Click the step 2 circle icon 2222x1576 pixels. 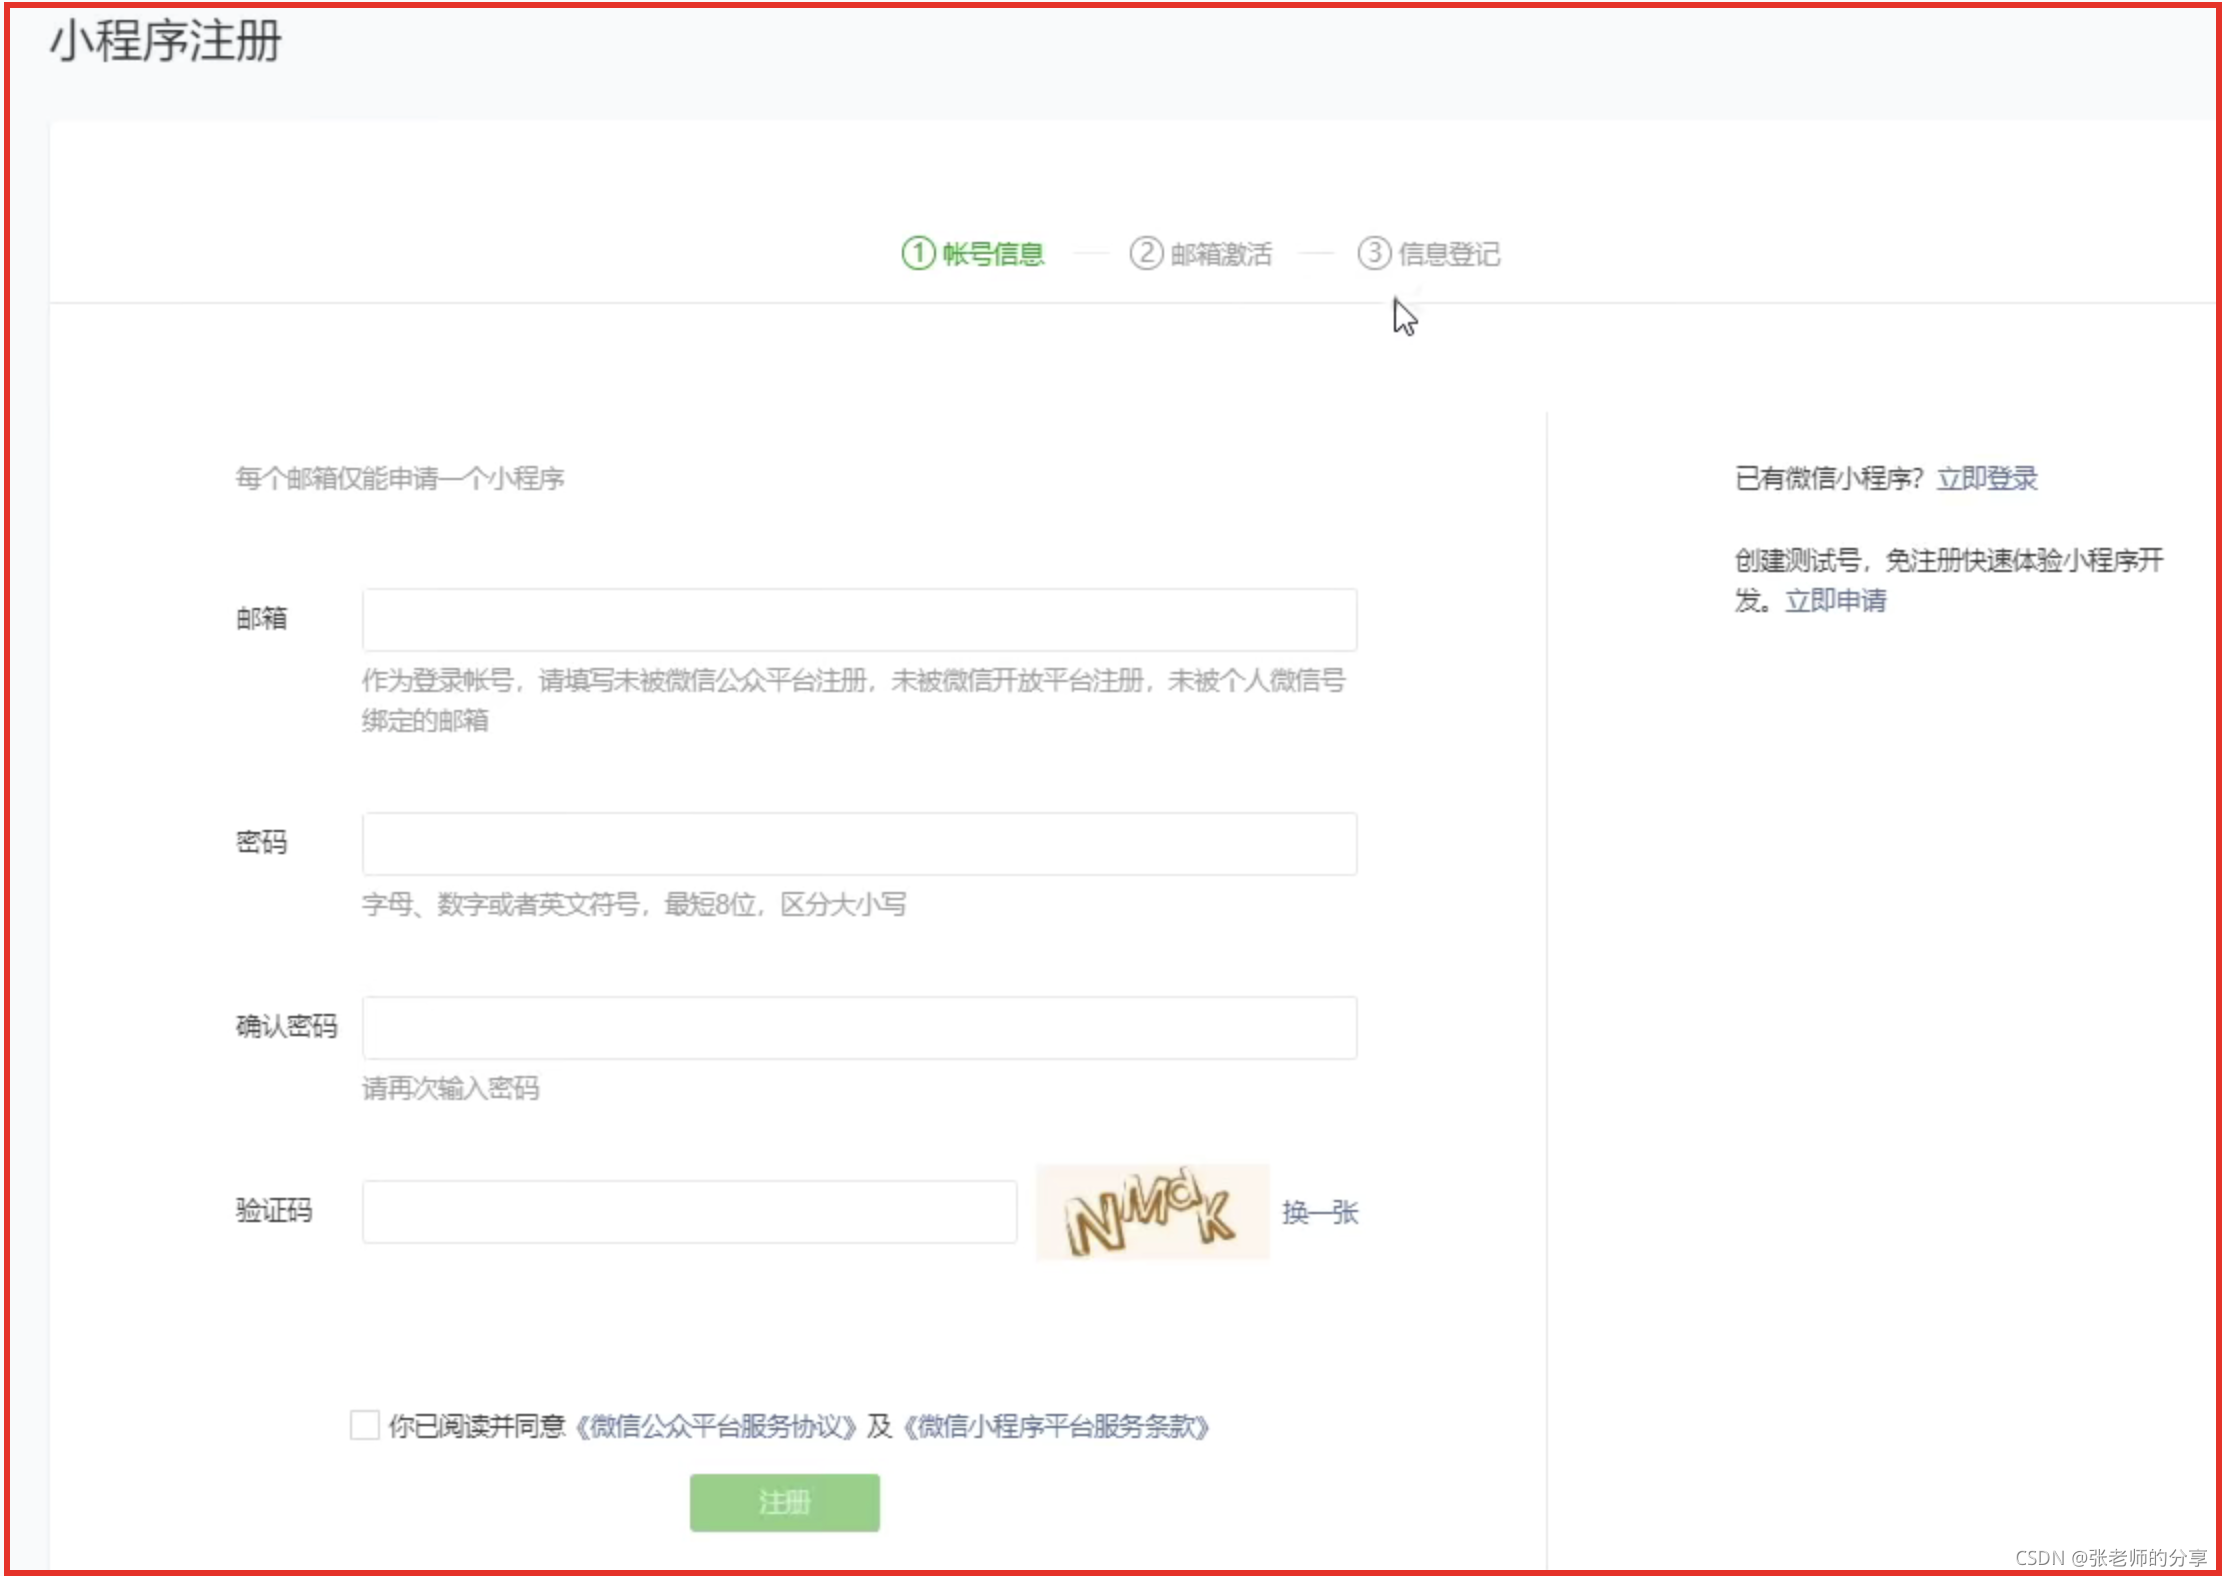point(1146,253)
